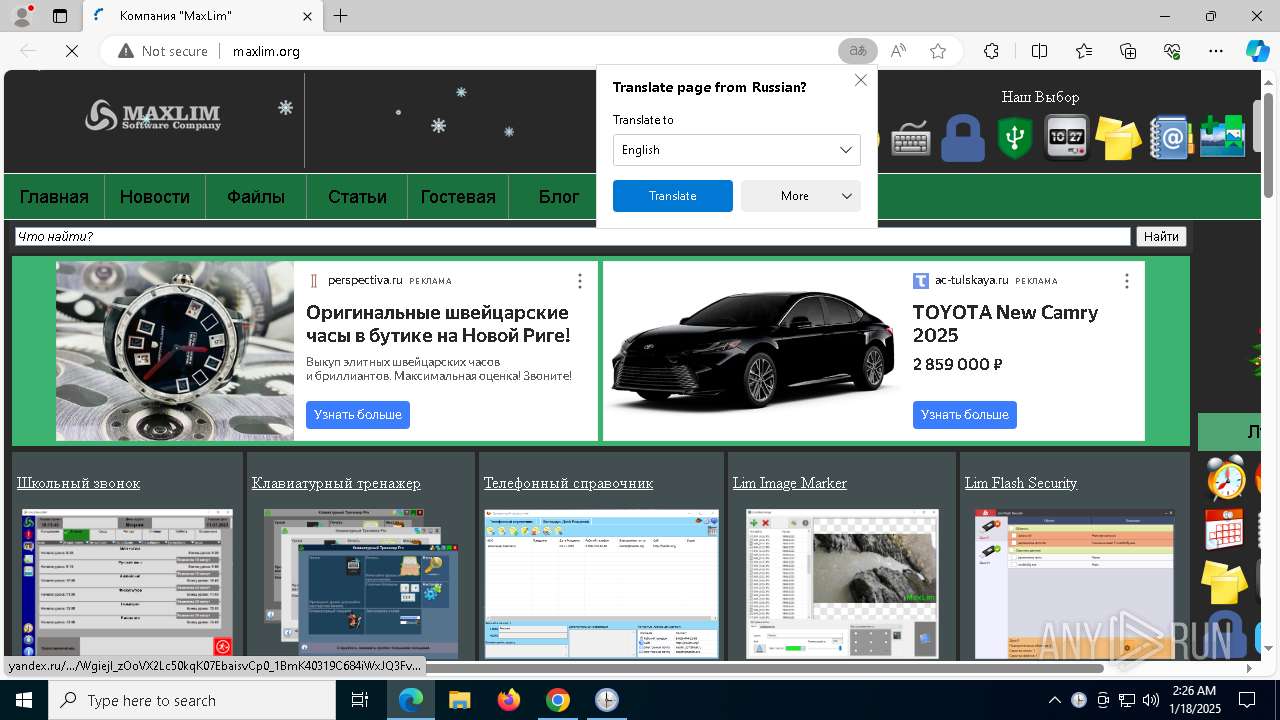Open Browser essentials heart icon
Image resolution: width=1280 pixels, height=720 pixels.
tap(1172, 51)
